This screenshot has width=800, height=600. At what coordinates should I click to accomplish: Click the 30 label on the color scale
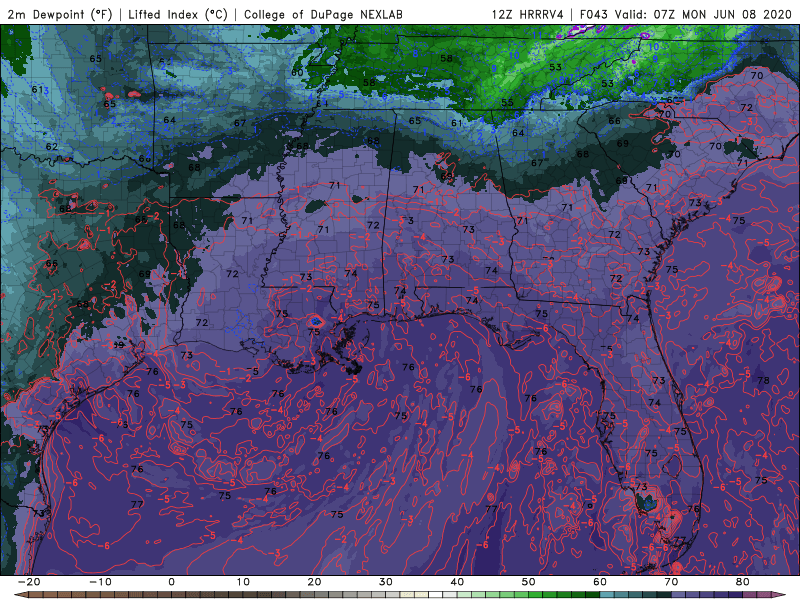pos(386,582)
